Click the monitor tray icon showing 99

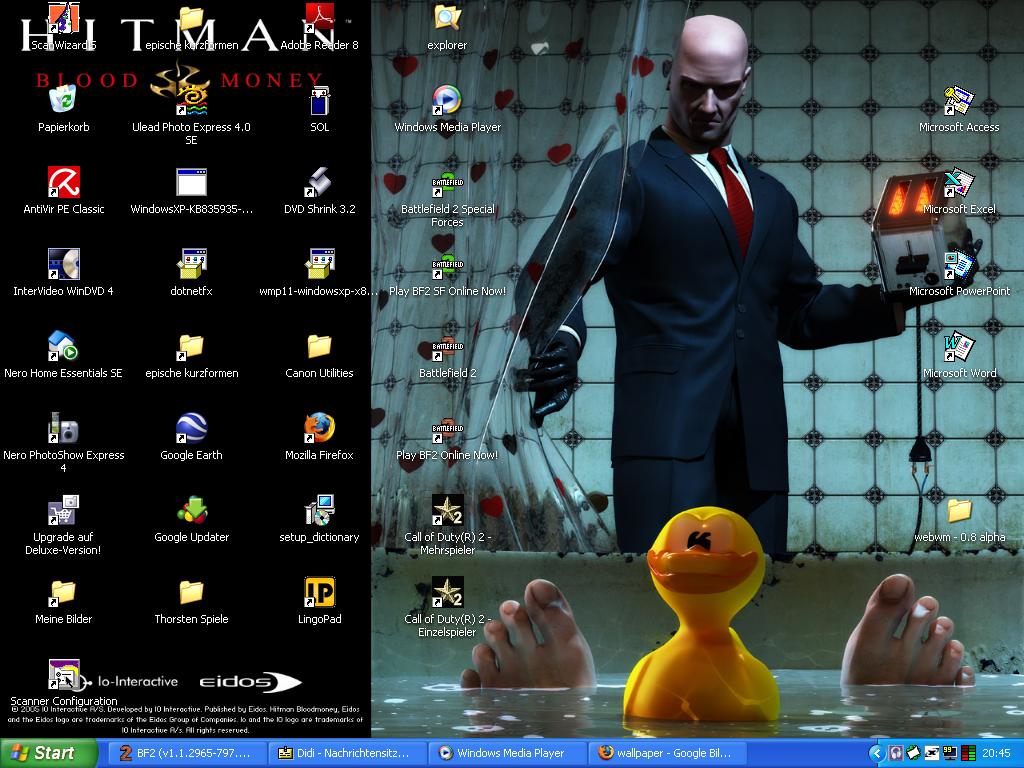950,754
